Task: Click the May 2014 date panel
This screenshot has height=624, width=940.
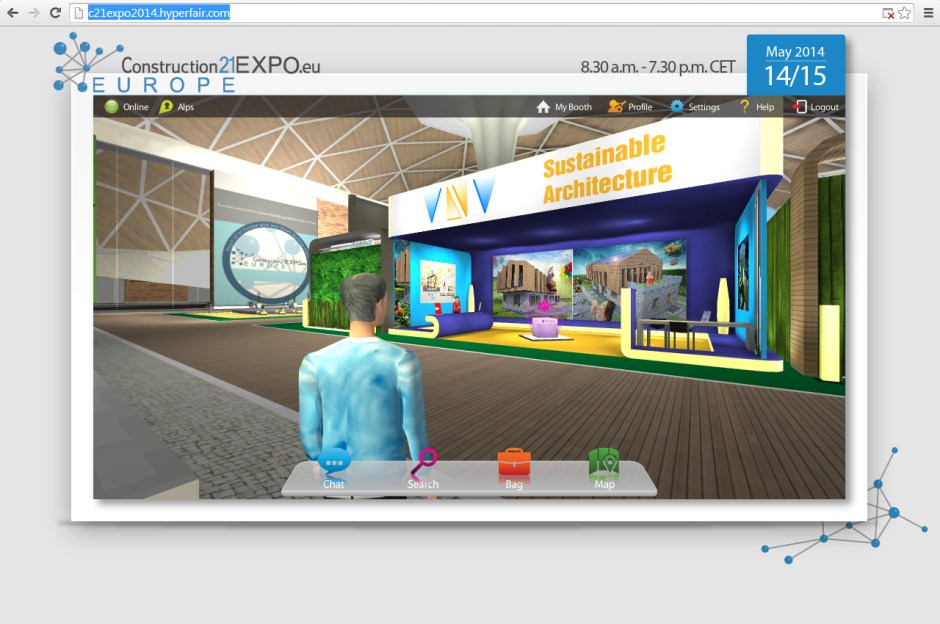Action: [x=796, y=62]
